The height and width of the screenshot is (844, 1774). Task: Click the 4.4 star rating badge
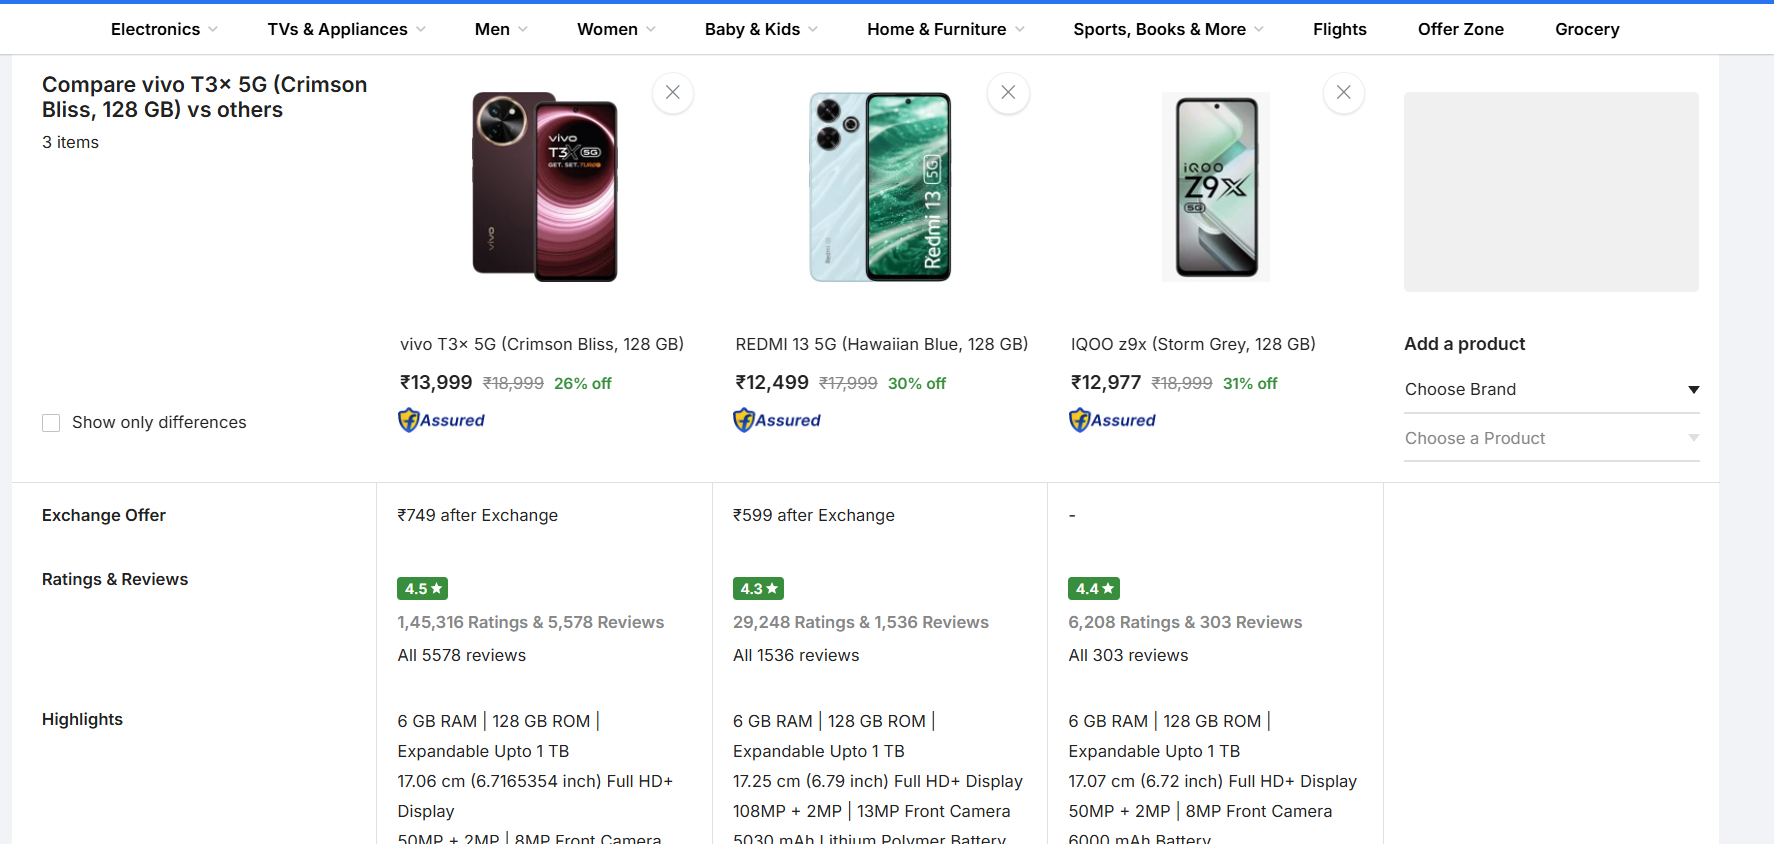[1093, 589]
